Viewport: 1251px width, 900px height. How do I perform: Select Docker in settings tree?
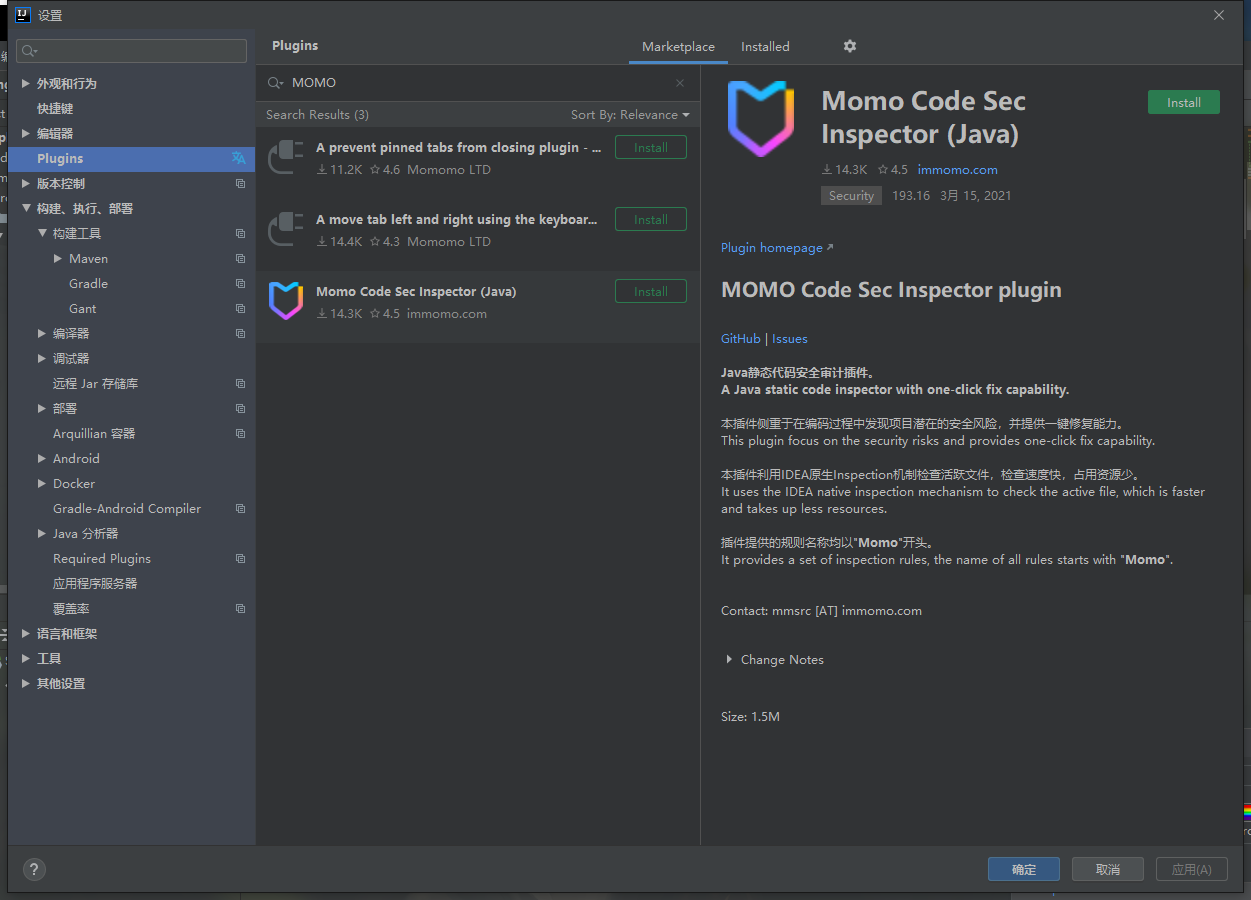coord(74,483)
